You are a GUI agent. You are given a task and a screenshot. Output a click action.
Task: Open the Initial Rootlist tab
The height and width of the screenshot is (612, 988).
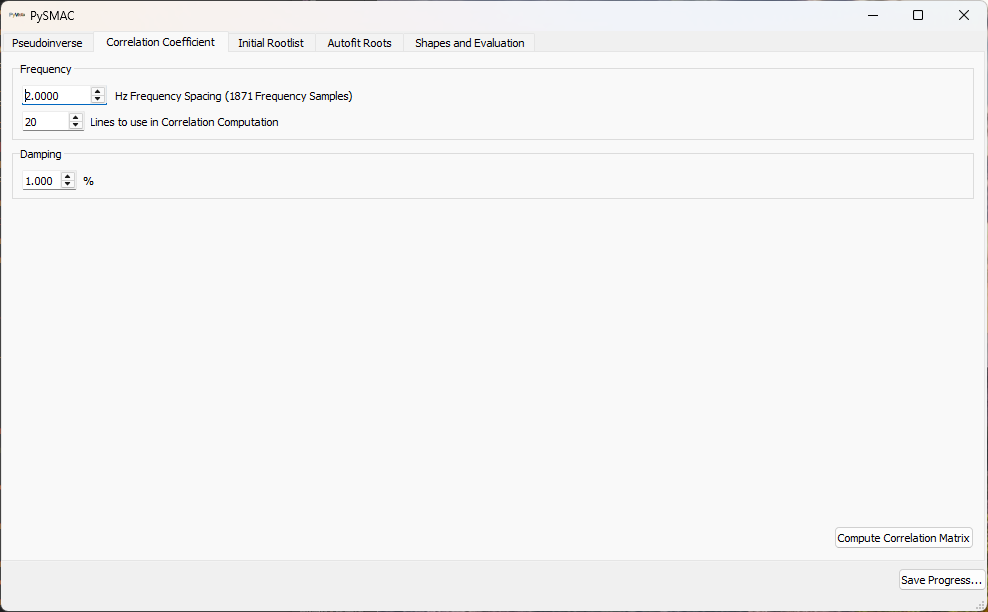point(271,42)
